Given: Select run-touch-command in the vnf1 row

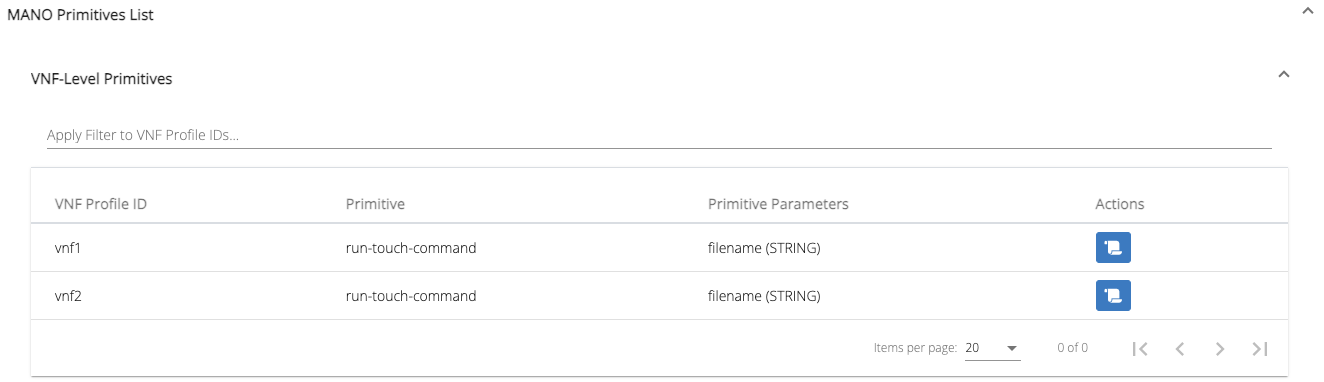Looking at the screenshot, I should pos(411,248).
